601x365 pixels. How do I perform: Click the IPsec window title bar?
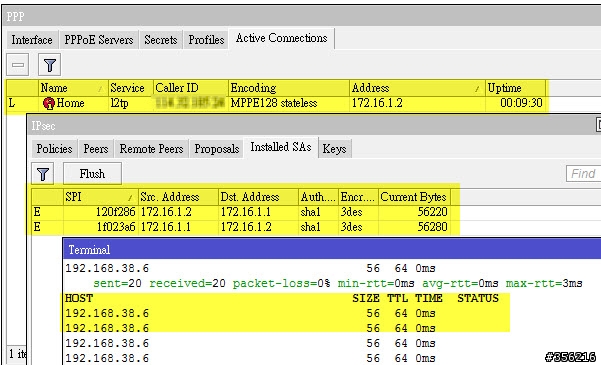pyautogui.click(x=314, y=126)
